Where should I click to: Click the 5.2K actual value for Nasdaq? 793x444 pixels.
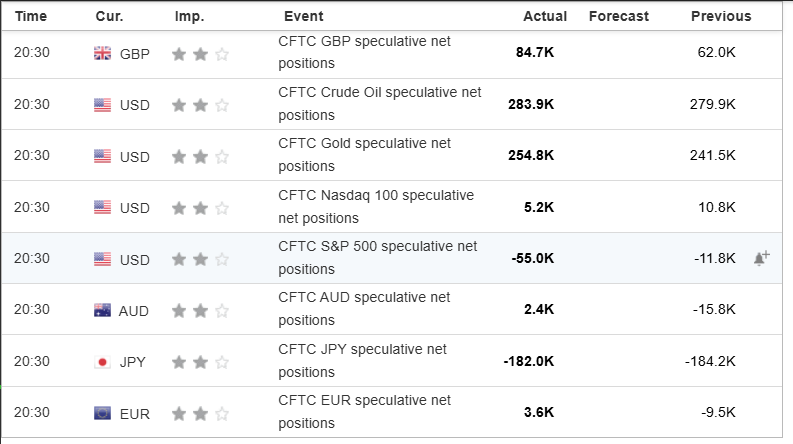click(x=538, y=207)
